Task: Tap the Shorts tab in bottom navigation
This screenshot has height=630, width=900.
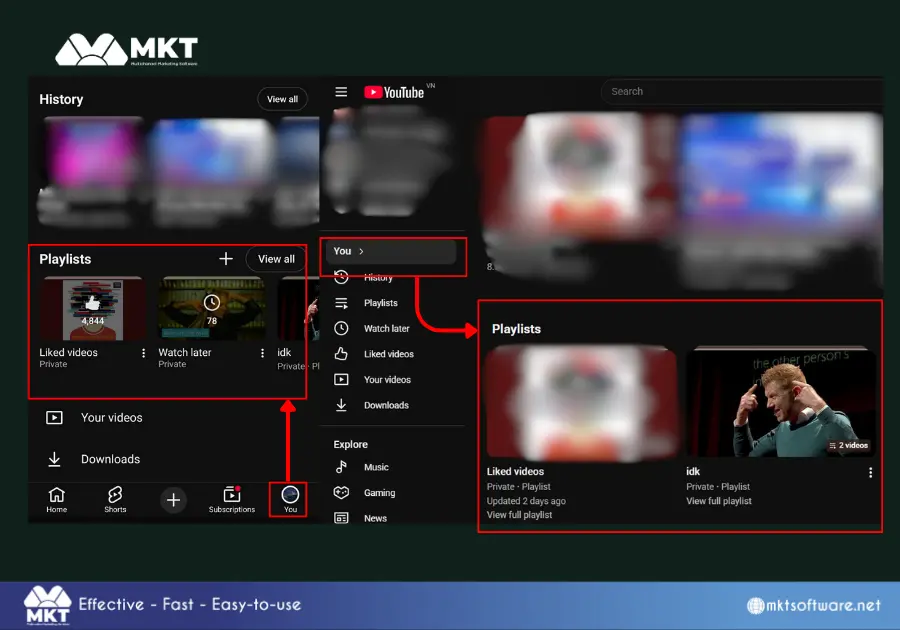Action: (115, 500)
